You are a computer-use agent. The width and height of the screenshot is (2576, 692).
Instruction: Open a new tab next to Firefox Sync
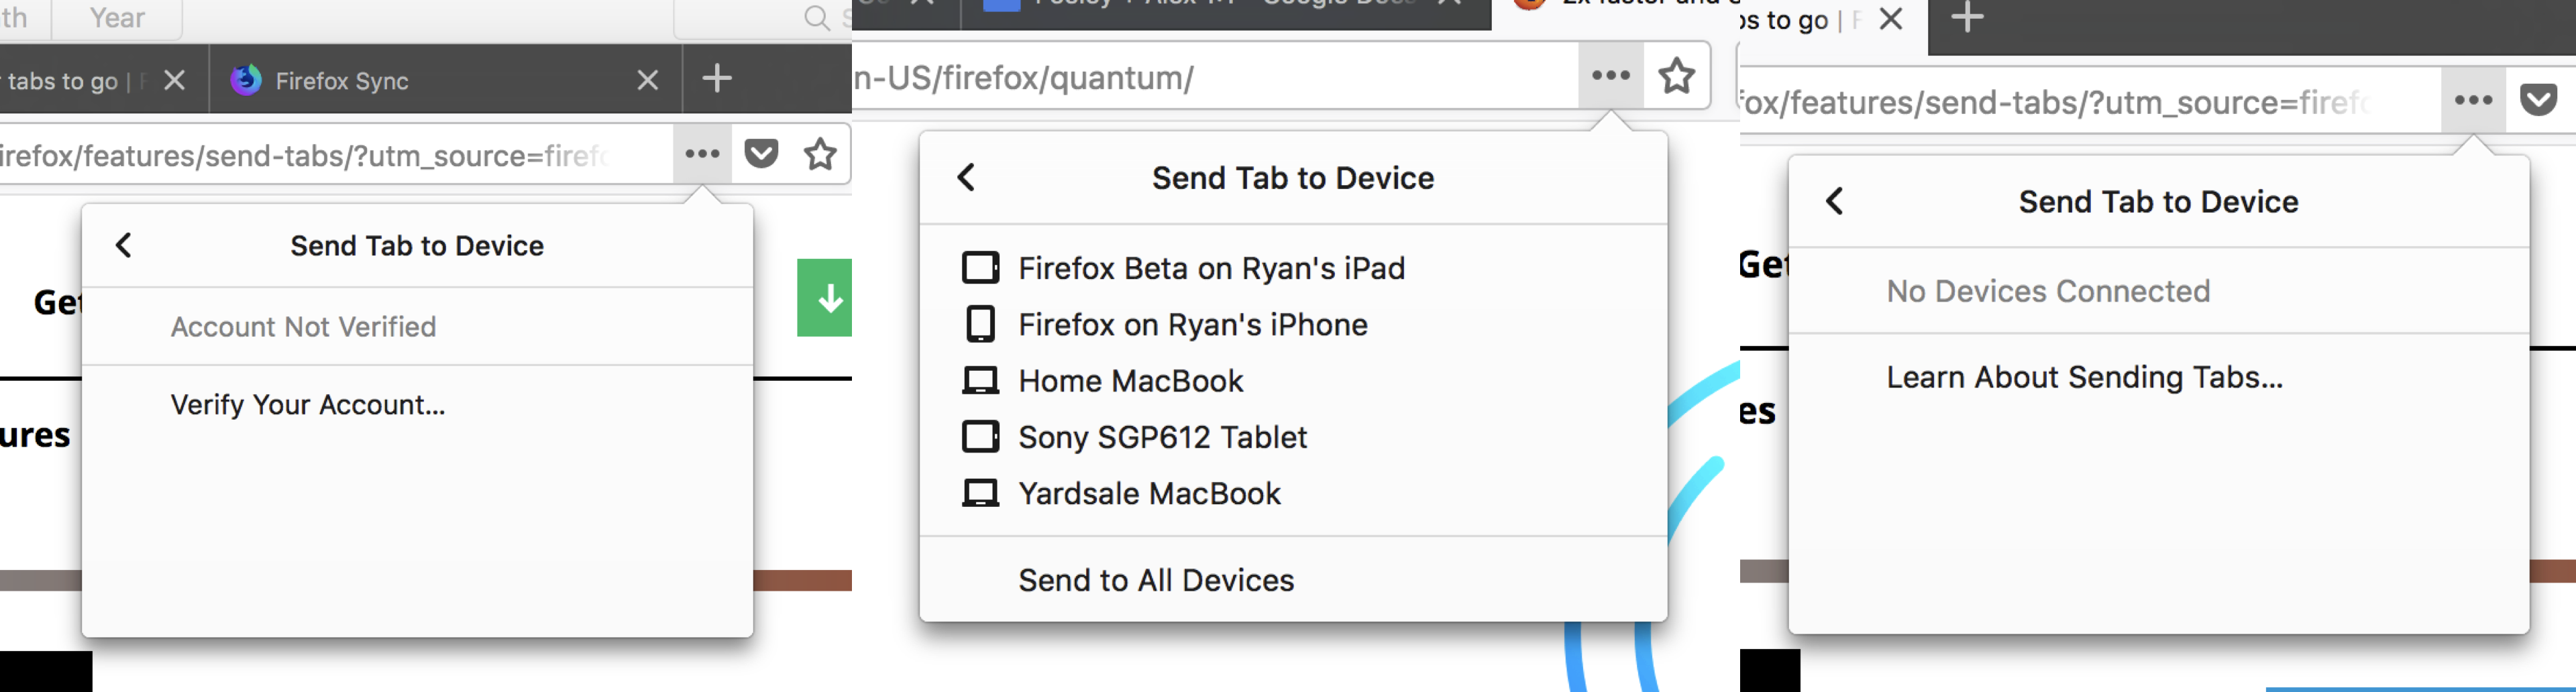pos(717,78)
